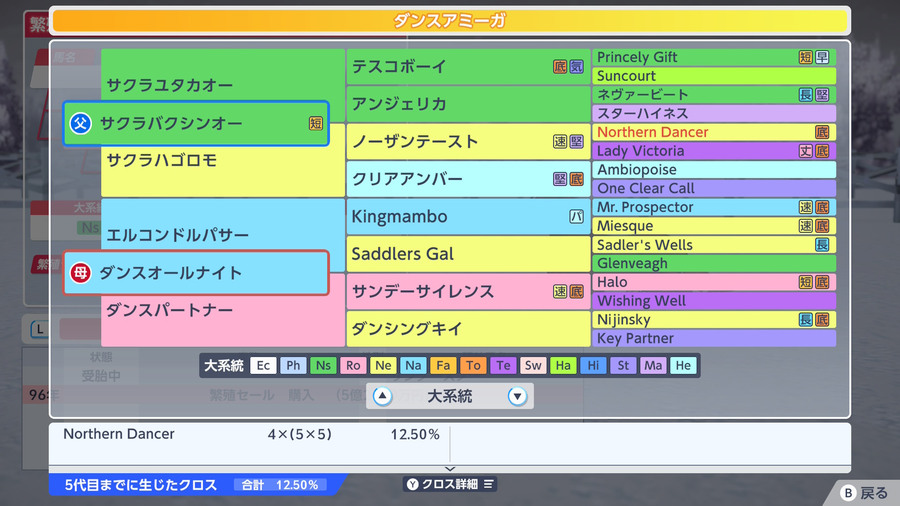Select アンジェリカ in the pedigree
The height and width of the screenshot is (506, 900).
click(x=468, y=104)
